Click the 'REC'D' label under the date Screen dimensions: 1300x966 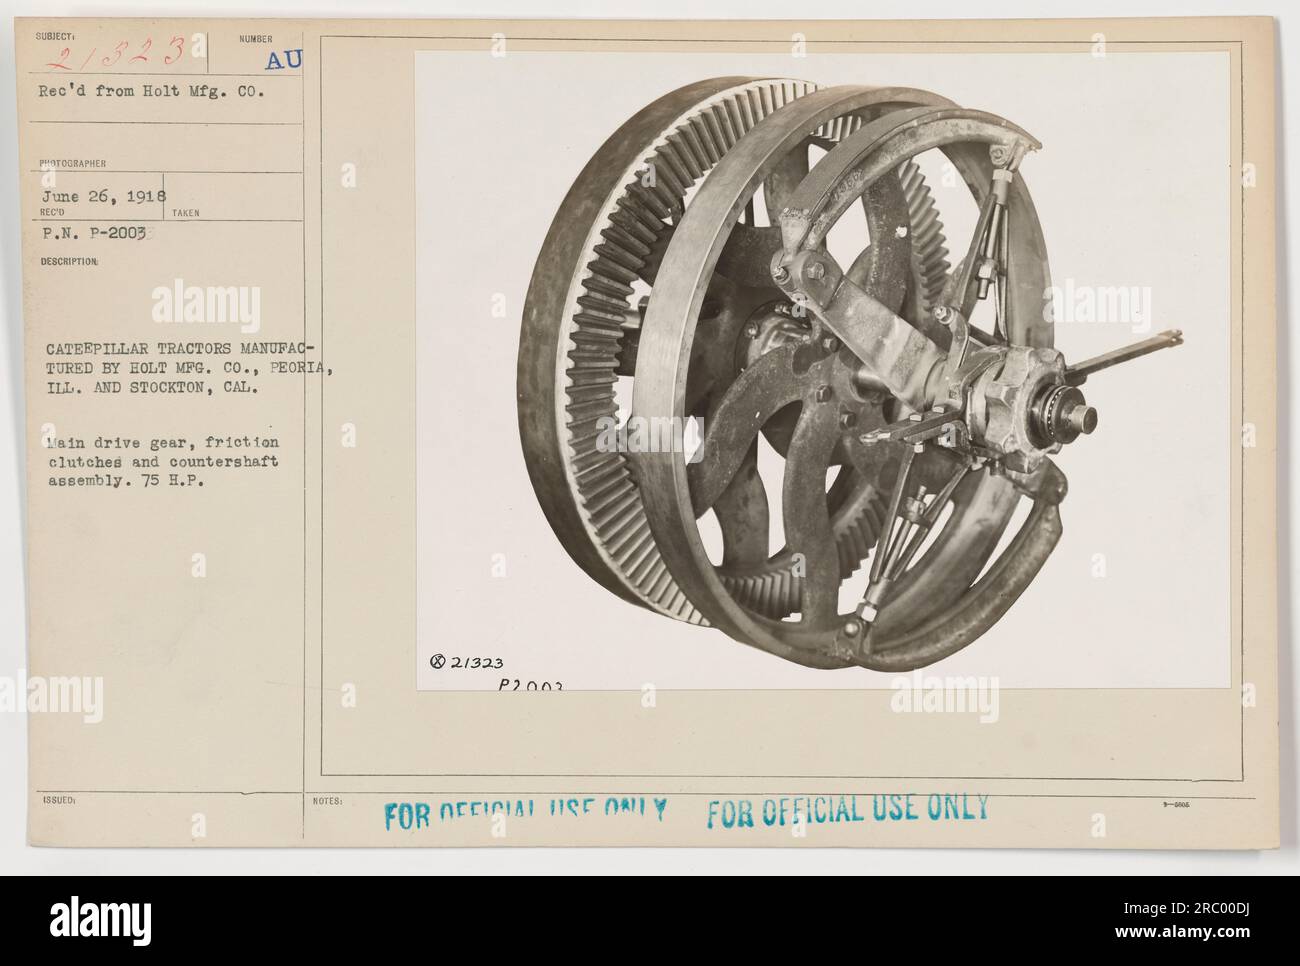pyautogui.click(x=52, y=213)
